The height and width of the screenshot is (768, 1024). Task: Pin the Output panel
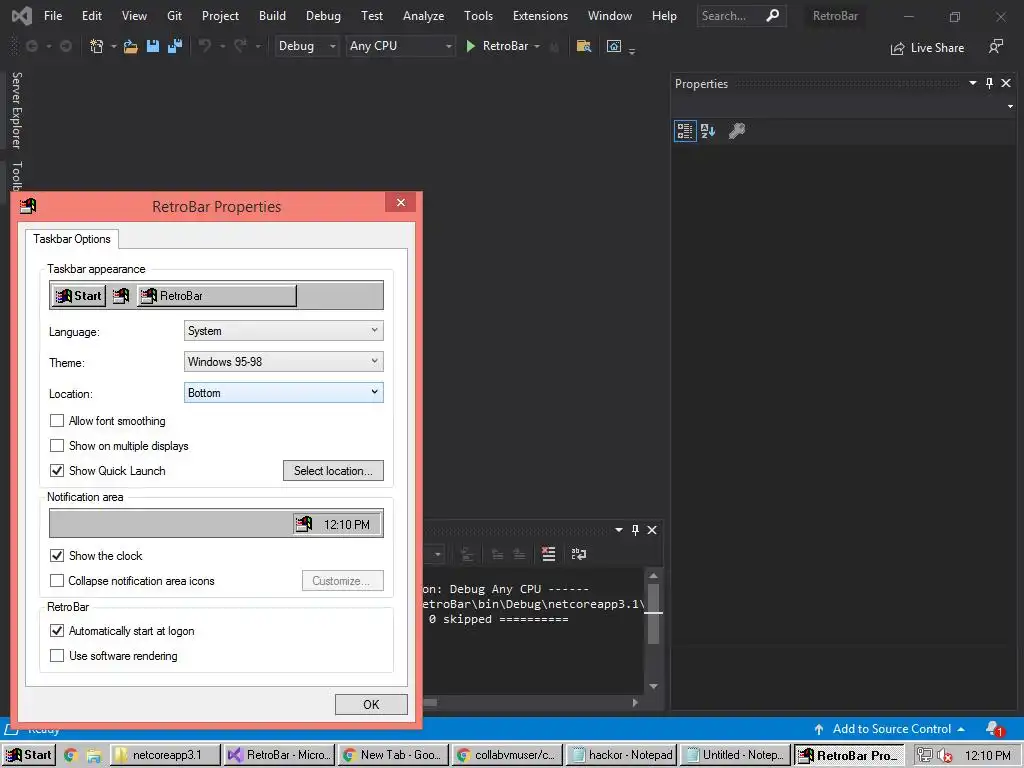635,530
